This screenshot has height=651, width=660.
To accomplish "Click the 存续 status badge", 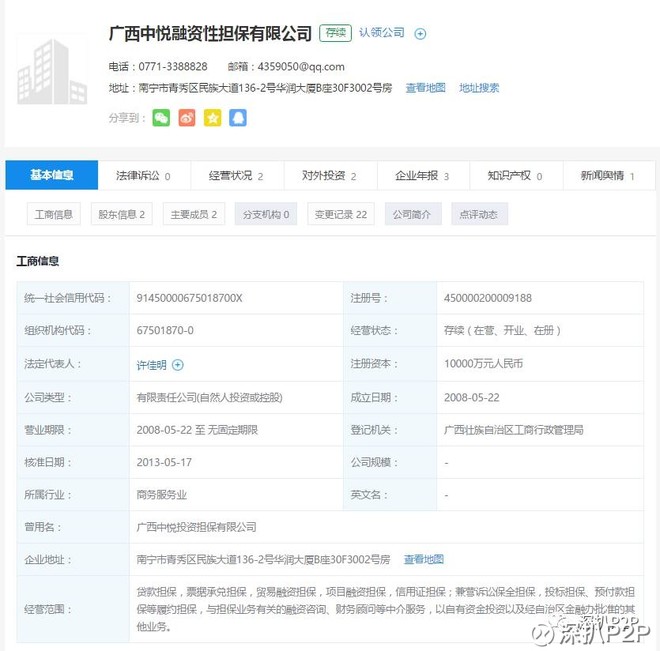I will 335,33.
